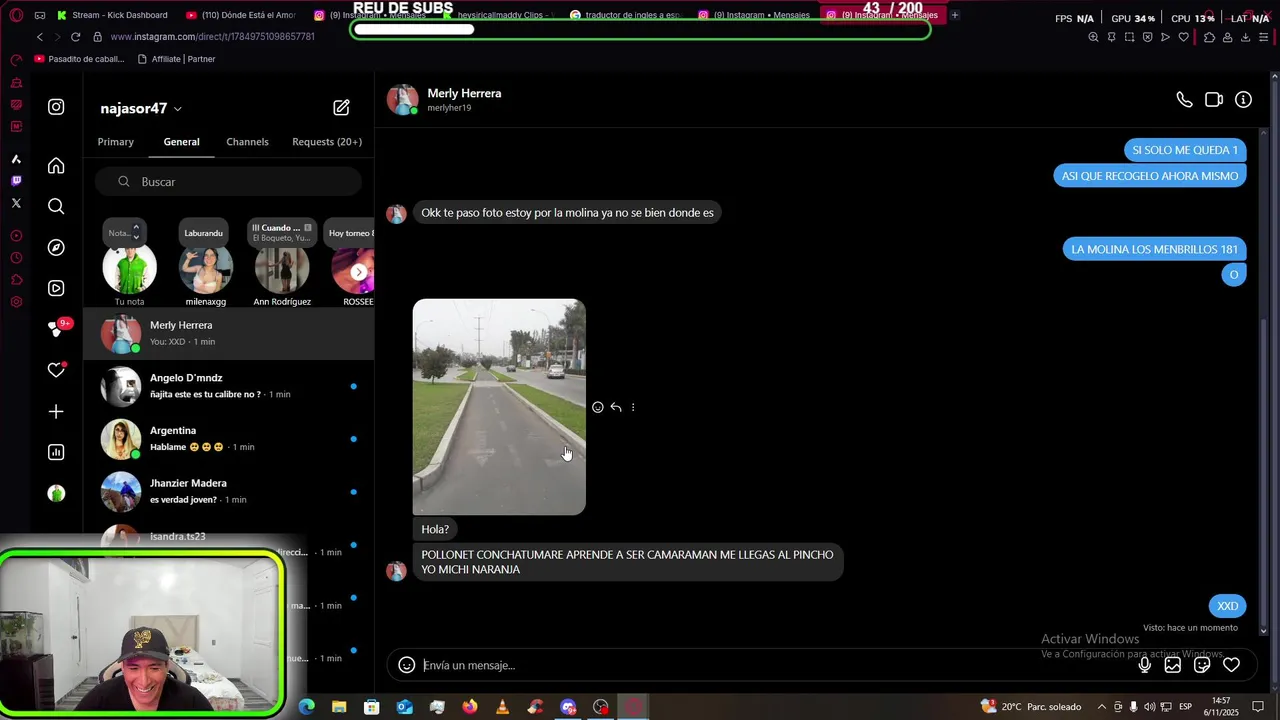
Task: Select the Merly Herrera conversation row
Action: (229, 333)
